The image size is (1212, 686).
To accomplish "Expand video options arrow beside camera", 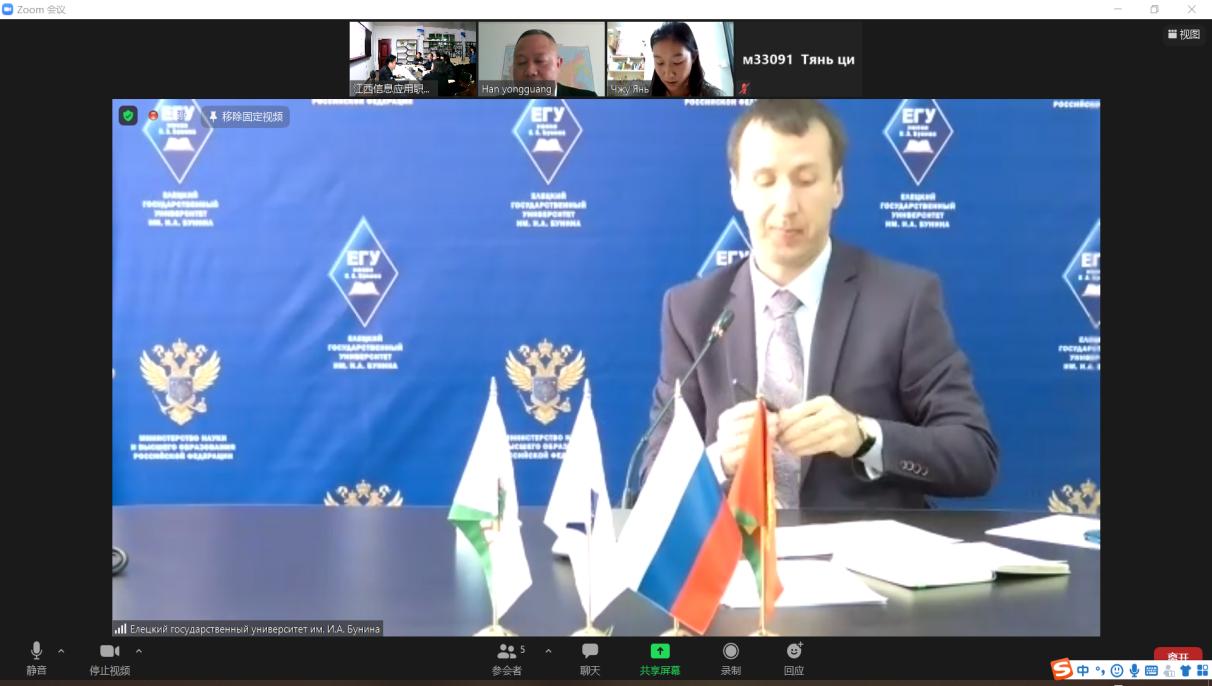I will (x=139, y=651).
